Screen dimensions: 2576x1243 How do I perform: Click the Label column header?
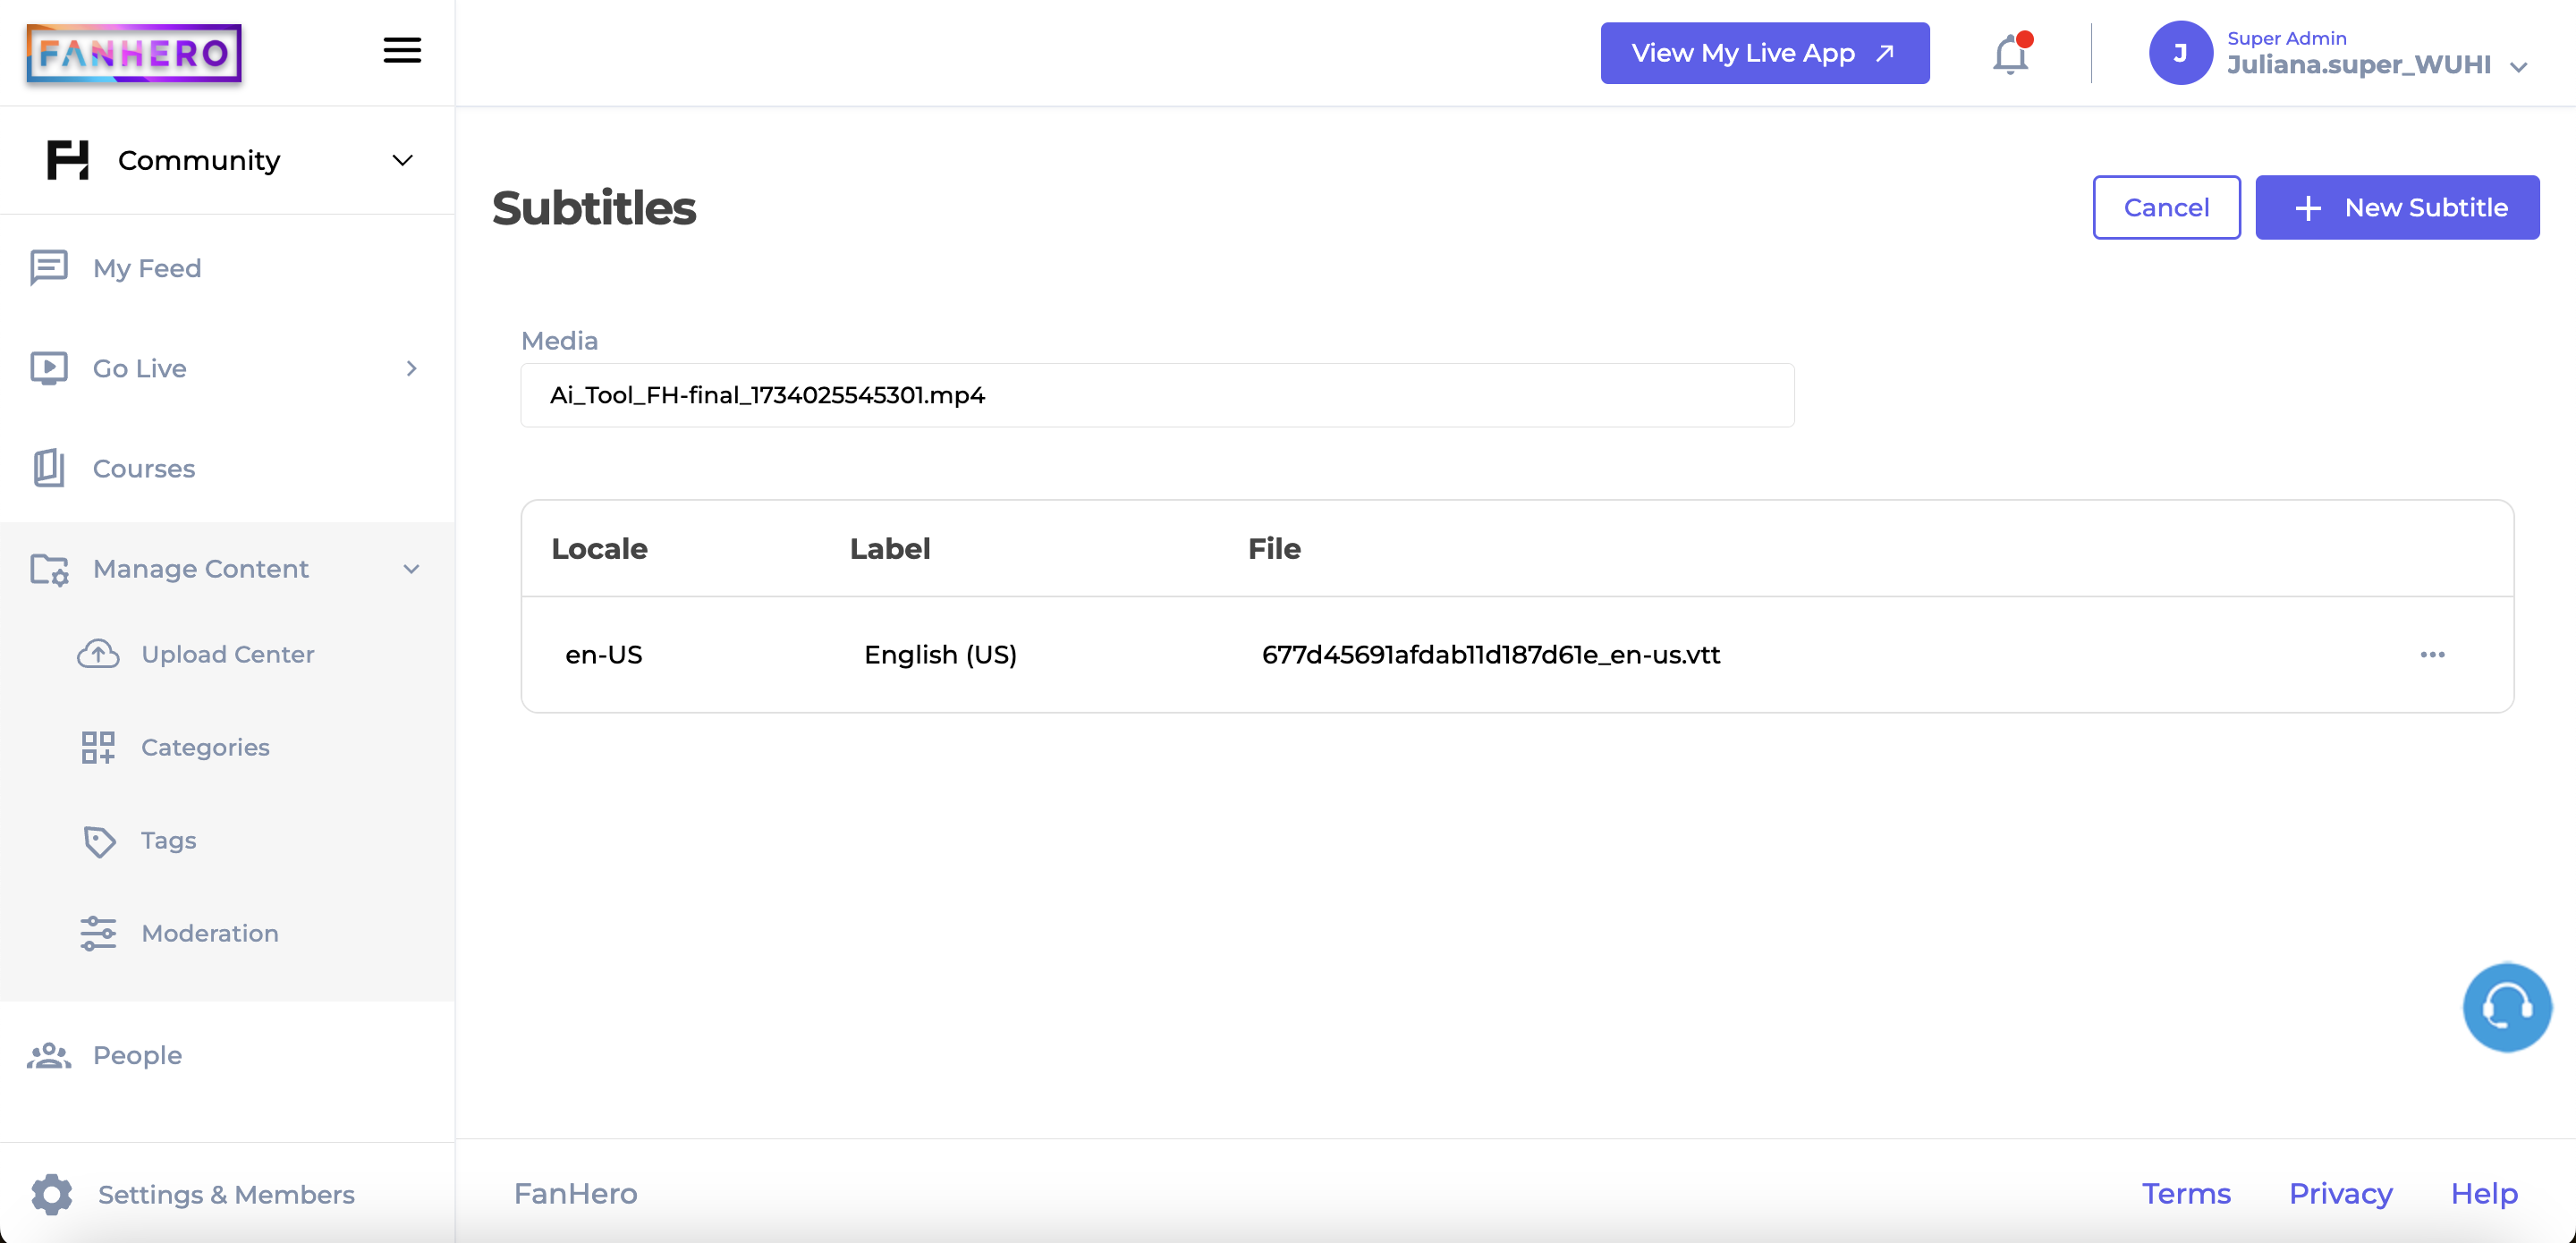890,548
